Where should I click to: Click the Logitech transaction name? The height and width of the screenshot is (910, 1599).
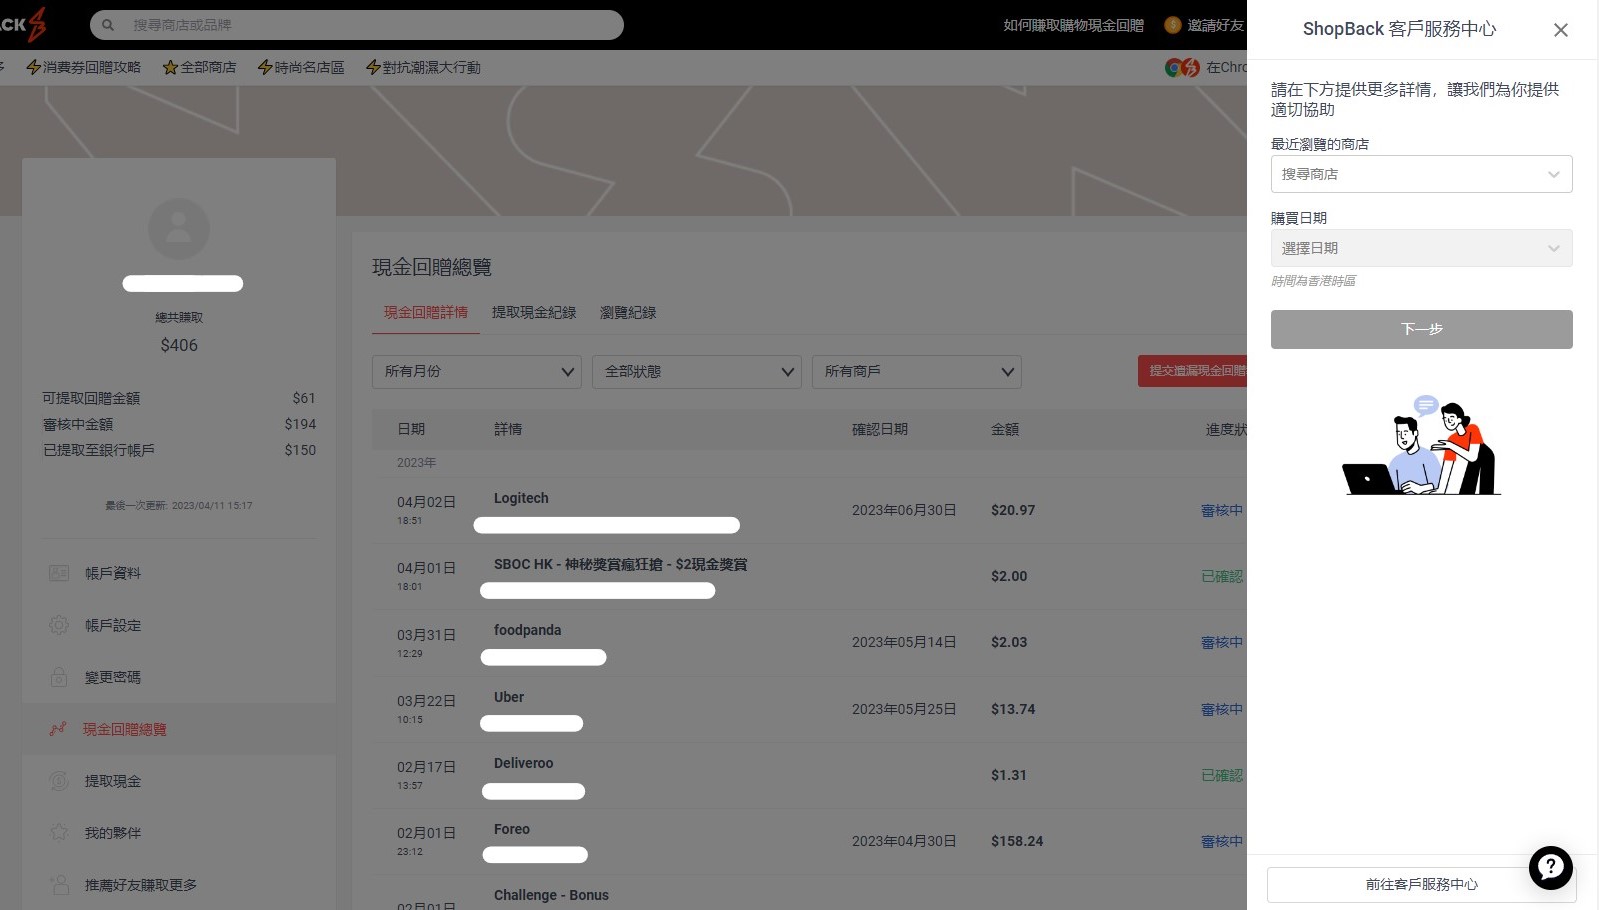521,498
